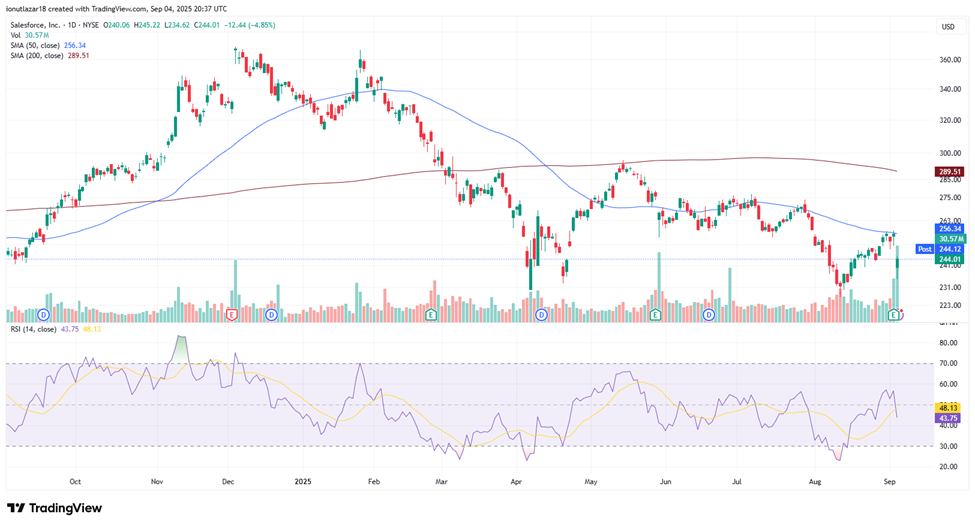Click the 48.13 RSI axis value label
This screenshot has height=529, width=975.
pos(949,408)
